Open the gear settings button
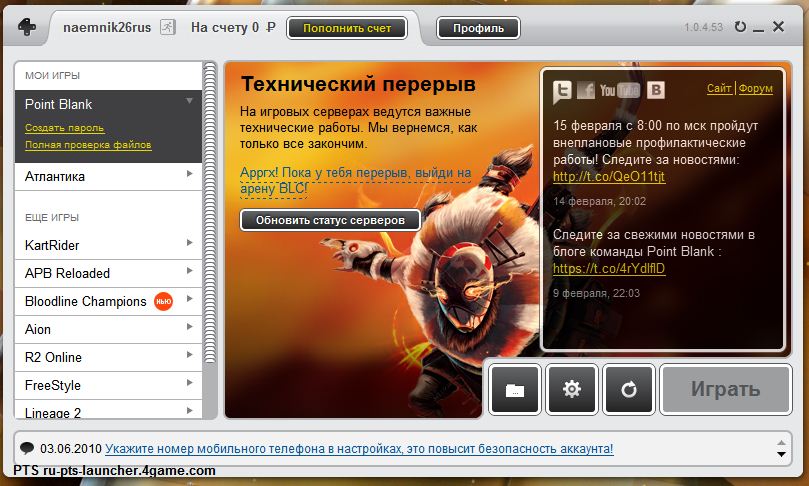The height and width of the screenshot is (486, 809). point(572,390)
